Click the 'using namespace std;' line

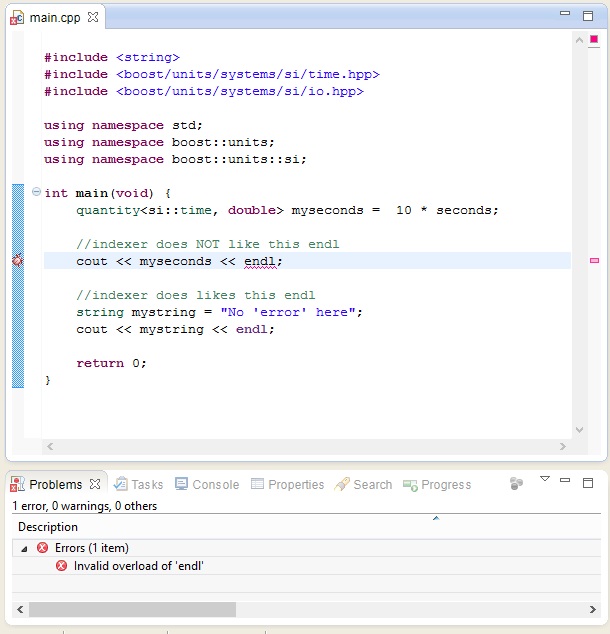(x=123, y=125)
